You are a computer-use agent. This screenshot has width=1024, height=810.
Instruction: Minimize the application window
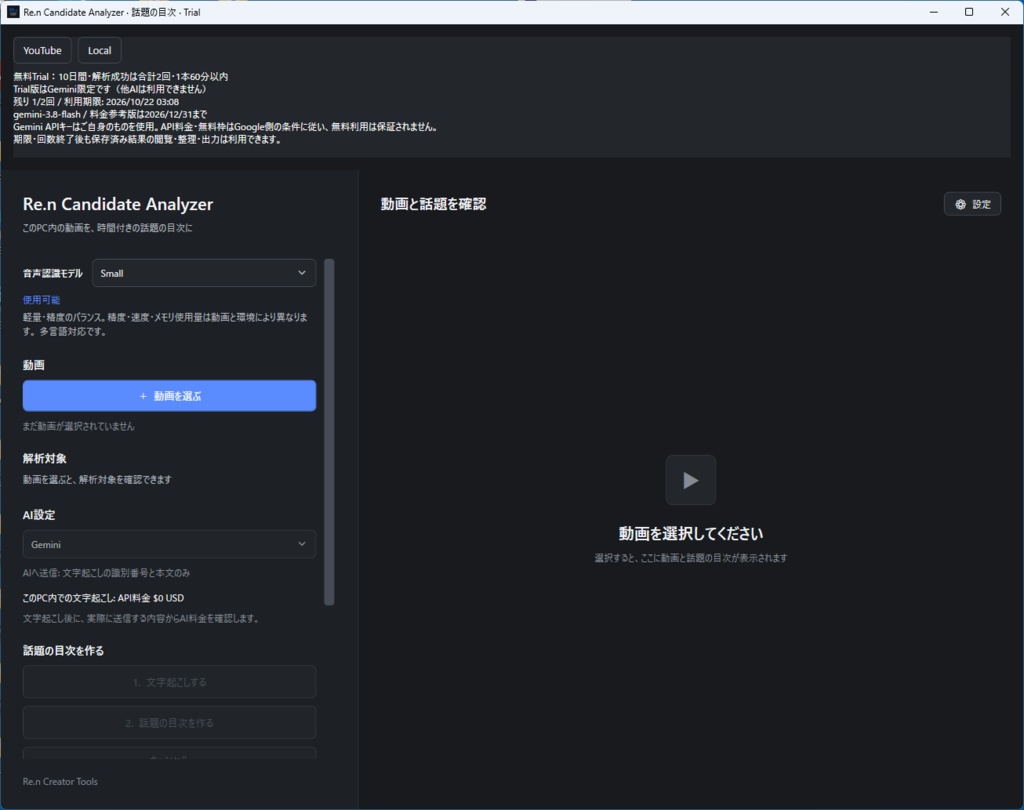tap(934, 12)
